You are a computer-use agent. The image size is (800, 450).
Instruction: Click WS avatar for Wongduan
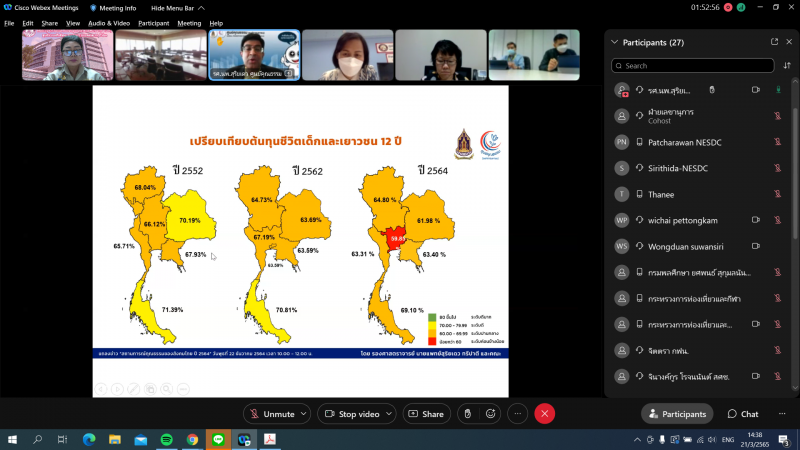click(x=621, y=246)
